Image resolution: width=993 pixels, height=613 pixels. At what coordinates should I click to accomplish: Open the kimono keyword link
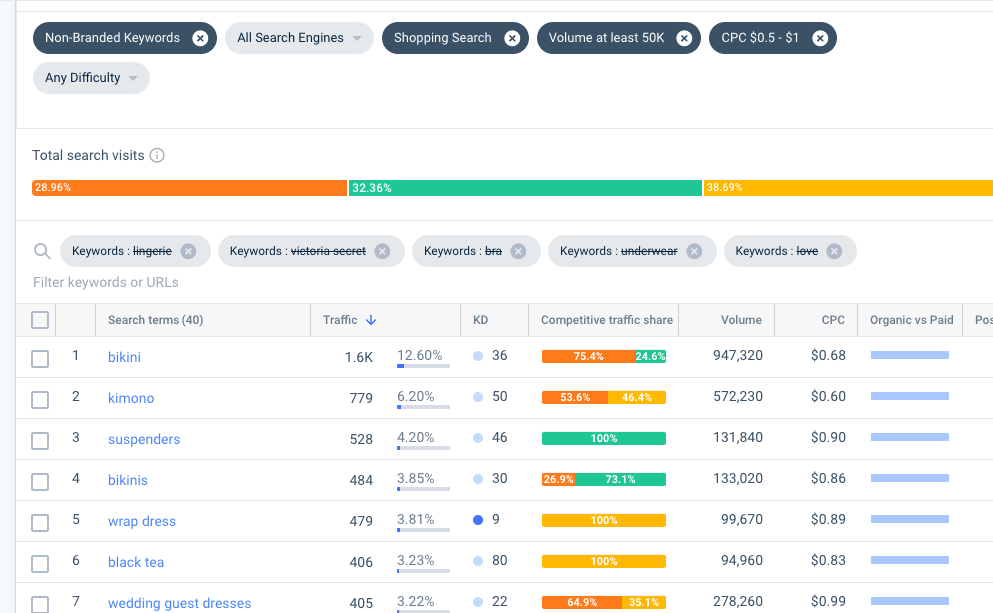pos(131,398)
